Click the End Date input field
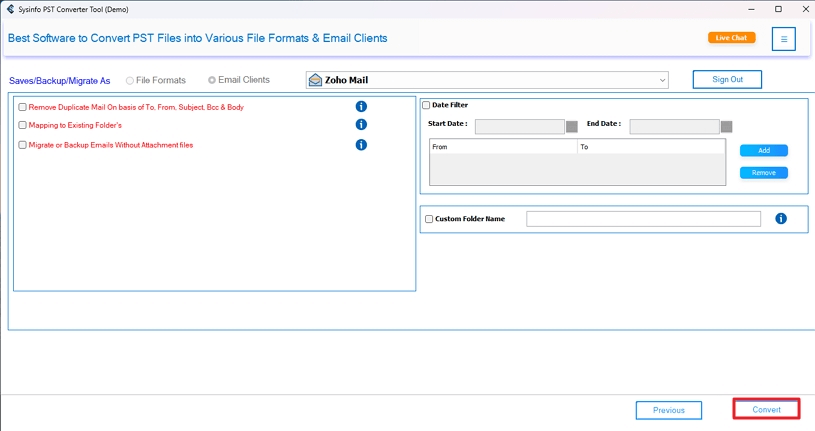The width and height of the screenshot is (815, 431). tap(674, 127)
